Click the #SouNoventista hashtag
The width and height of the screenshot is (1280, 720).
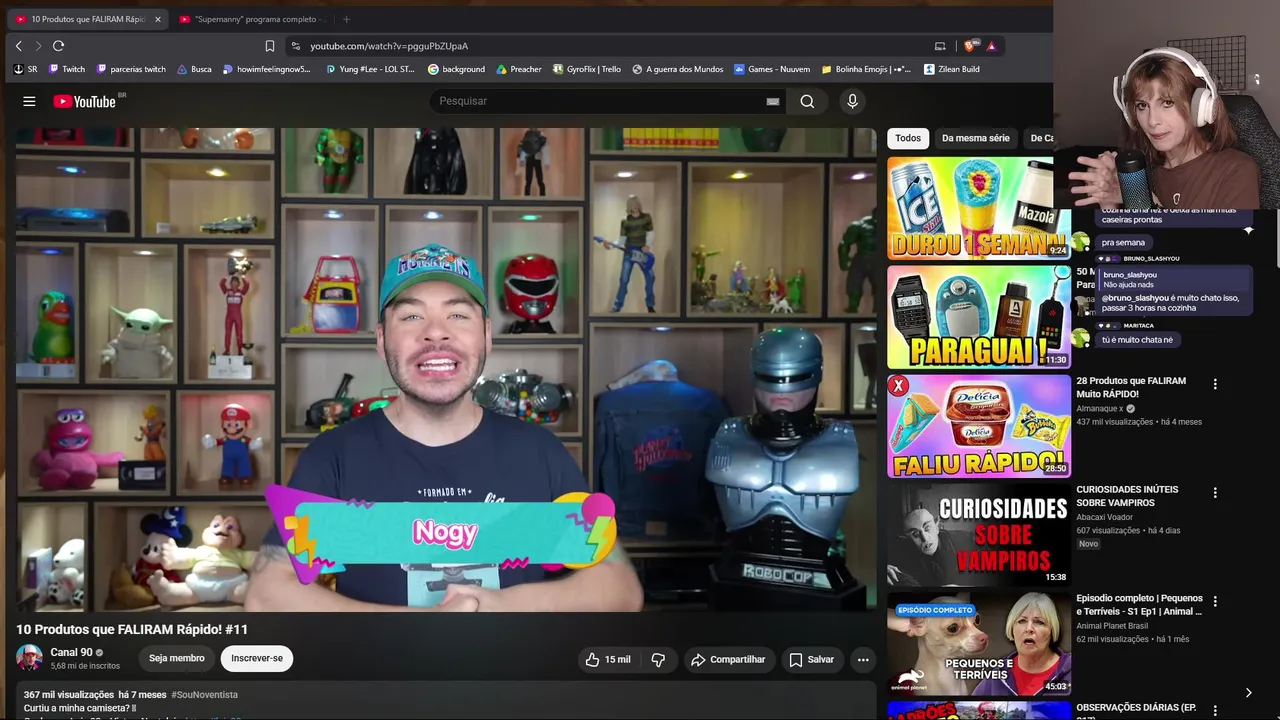(x=204, y=695)
